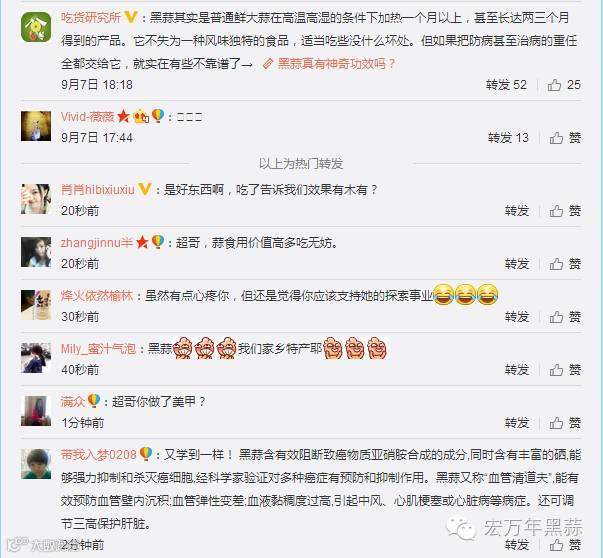Click the thumbs-up icon on Vivid-薇薇's repost
The width and height of the screenshot is (603, 558).
(x=556, y=138)
